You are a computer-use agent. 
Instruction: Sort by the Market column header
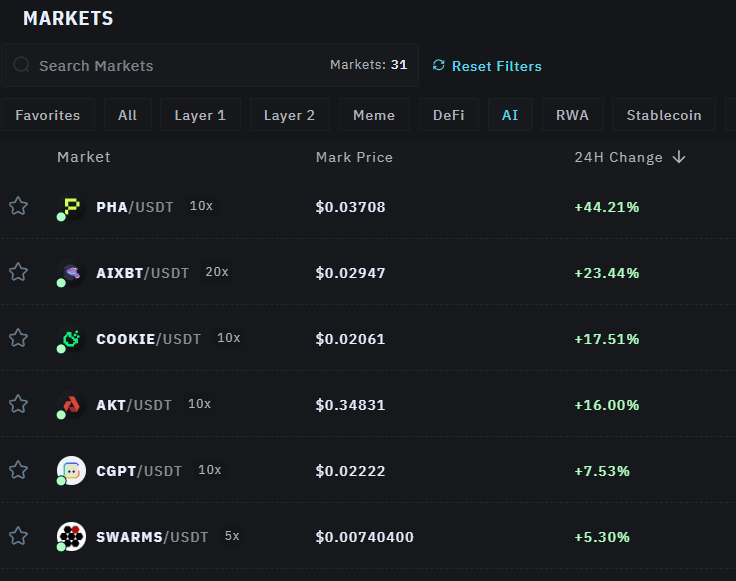point(84,157)
